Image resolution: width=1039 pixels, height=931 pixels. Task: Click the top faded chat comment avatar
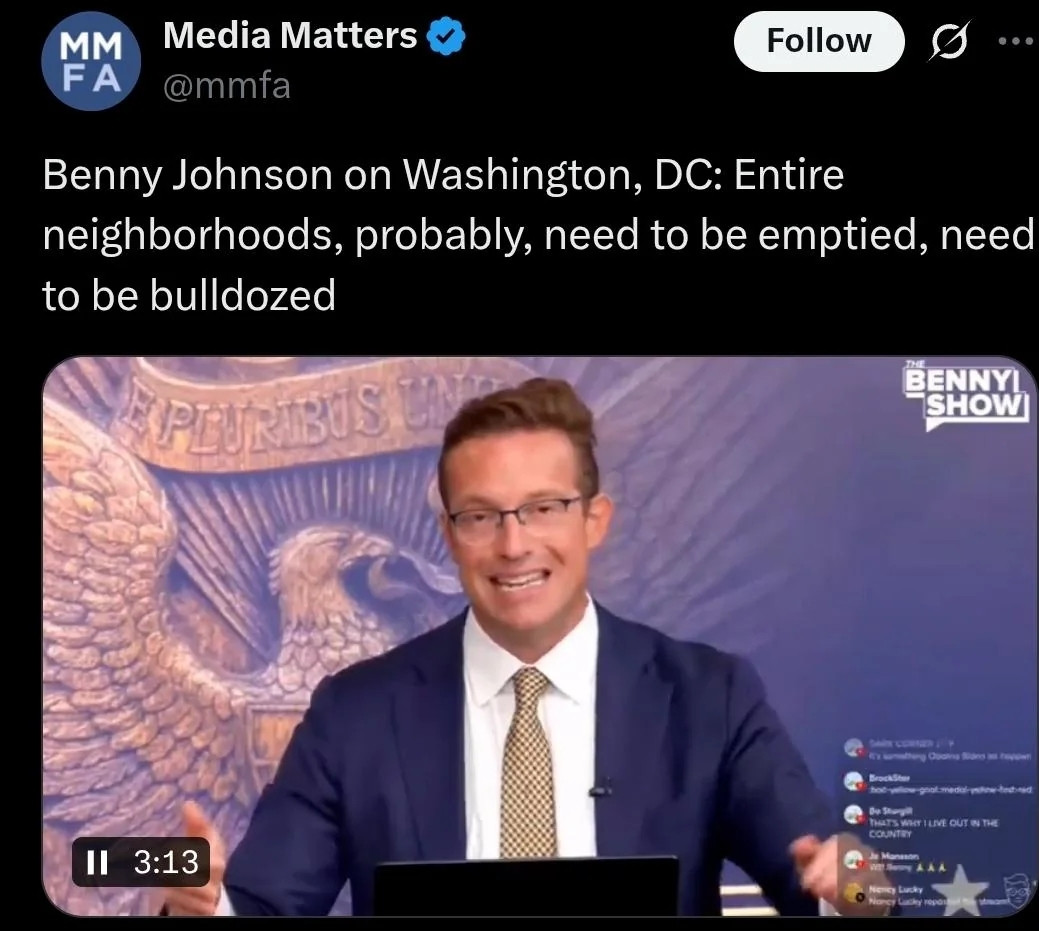(x=853, y=747)
